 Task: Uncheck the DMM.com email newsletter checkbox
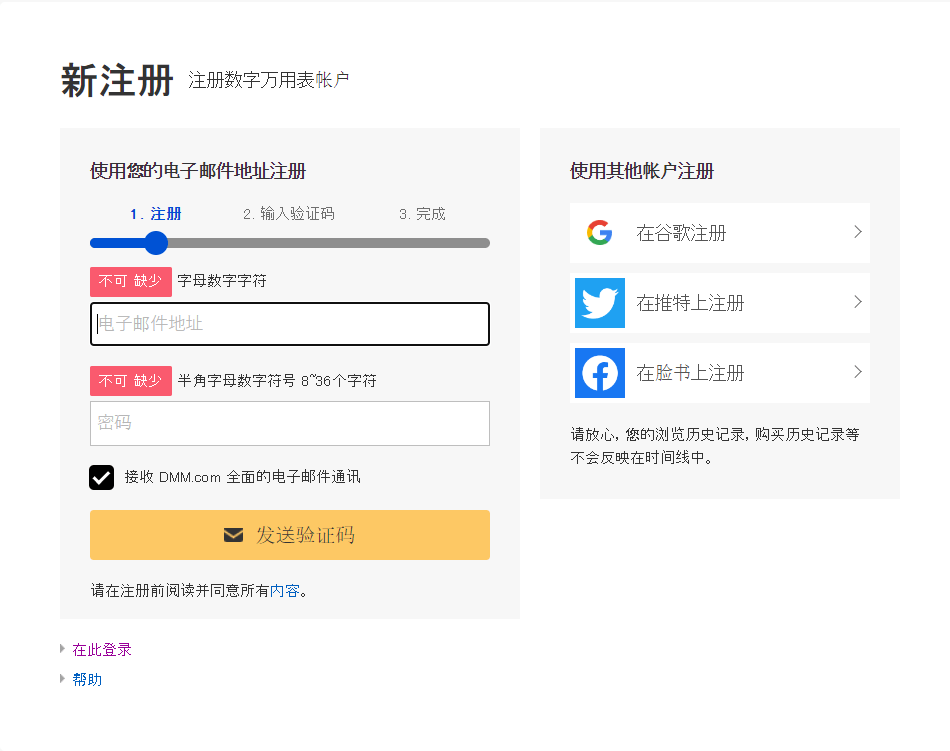pos(101,477)
